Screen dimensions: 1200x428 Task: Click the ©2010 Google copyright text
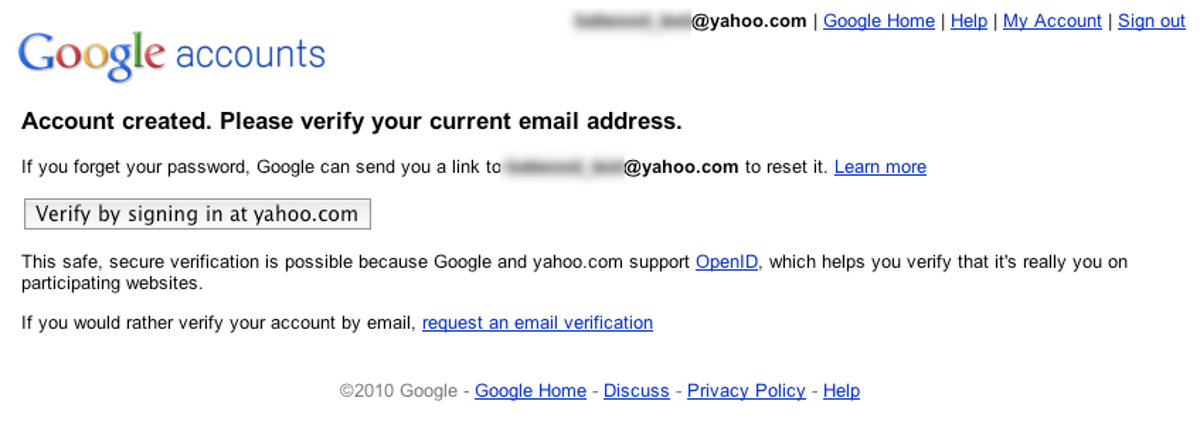(x=399, y=391)
